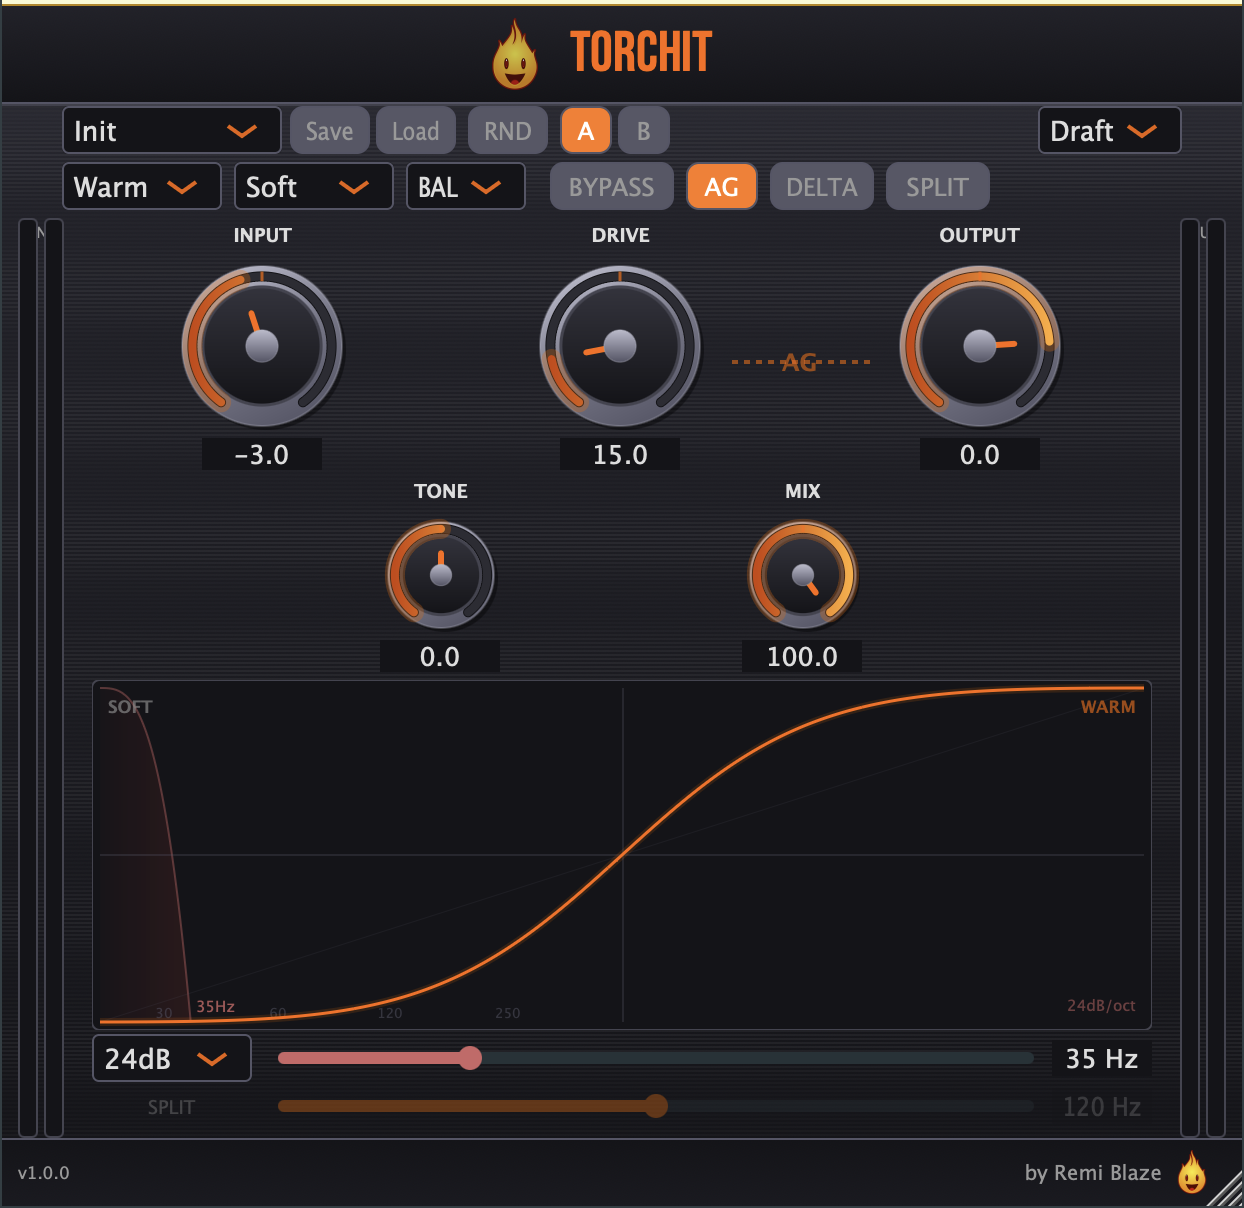Open the BAL dropdown
Image resolution: width=1244 pixels, height=1208 pixels.
[x=466, y=187]
